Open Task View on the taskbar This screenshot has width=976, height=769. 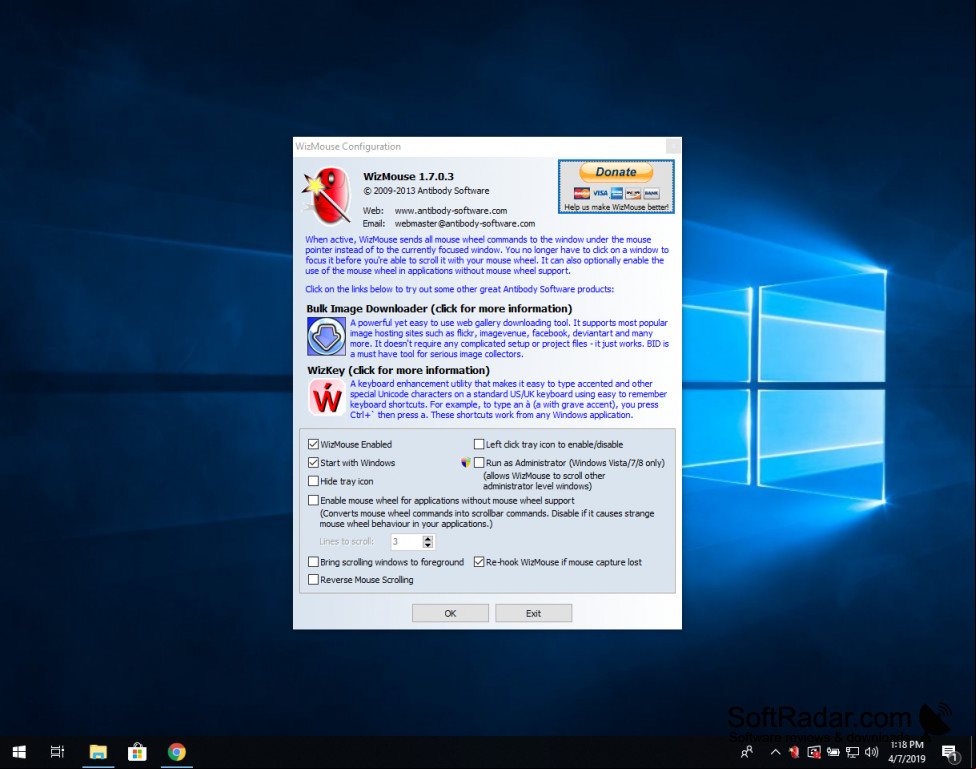point(57,752)
